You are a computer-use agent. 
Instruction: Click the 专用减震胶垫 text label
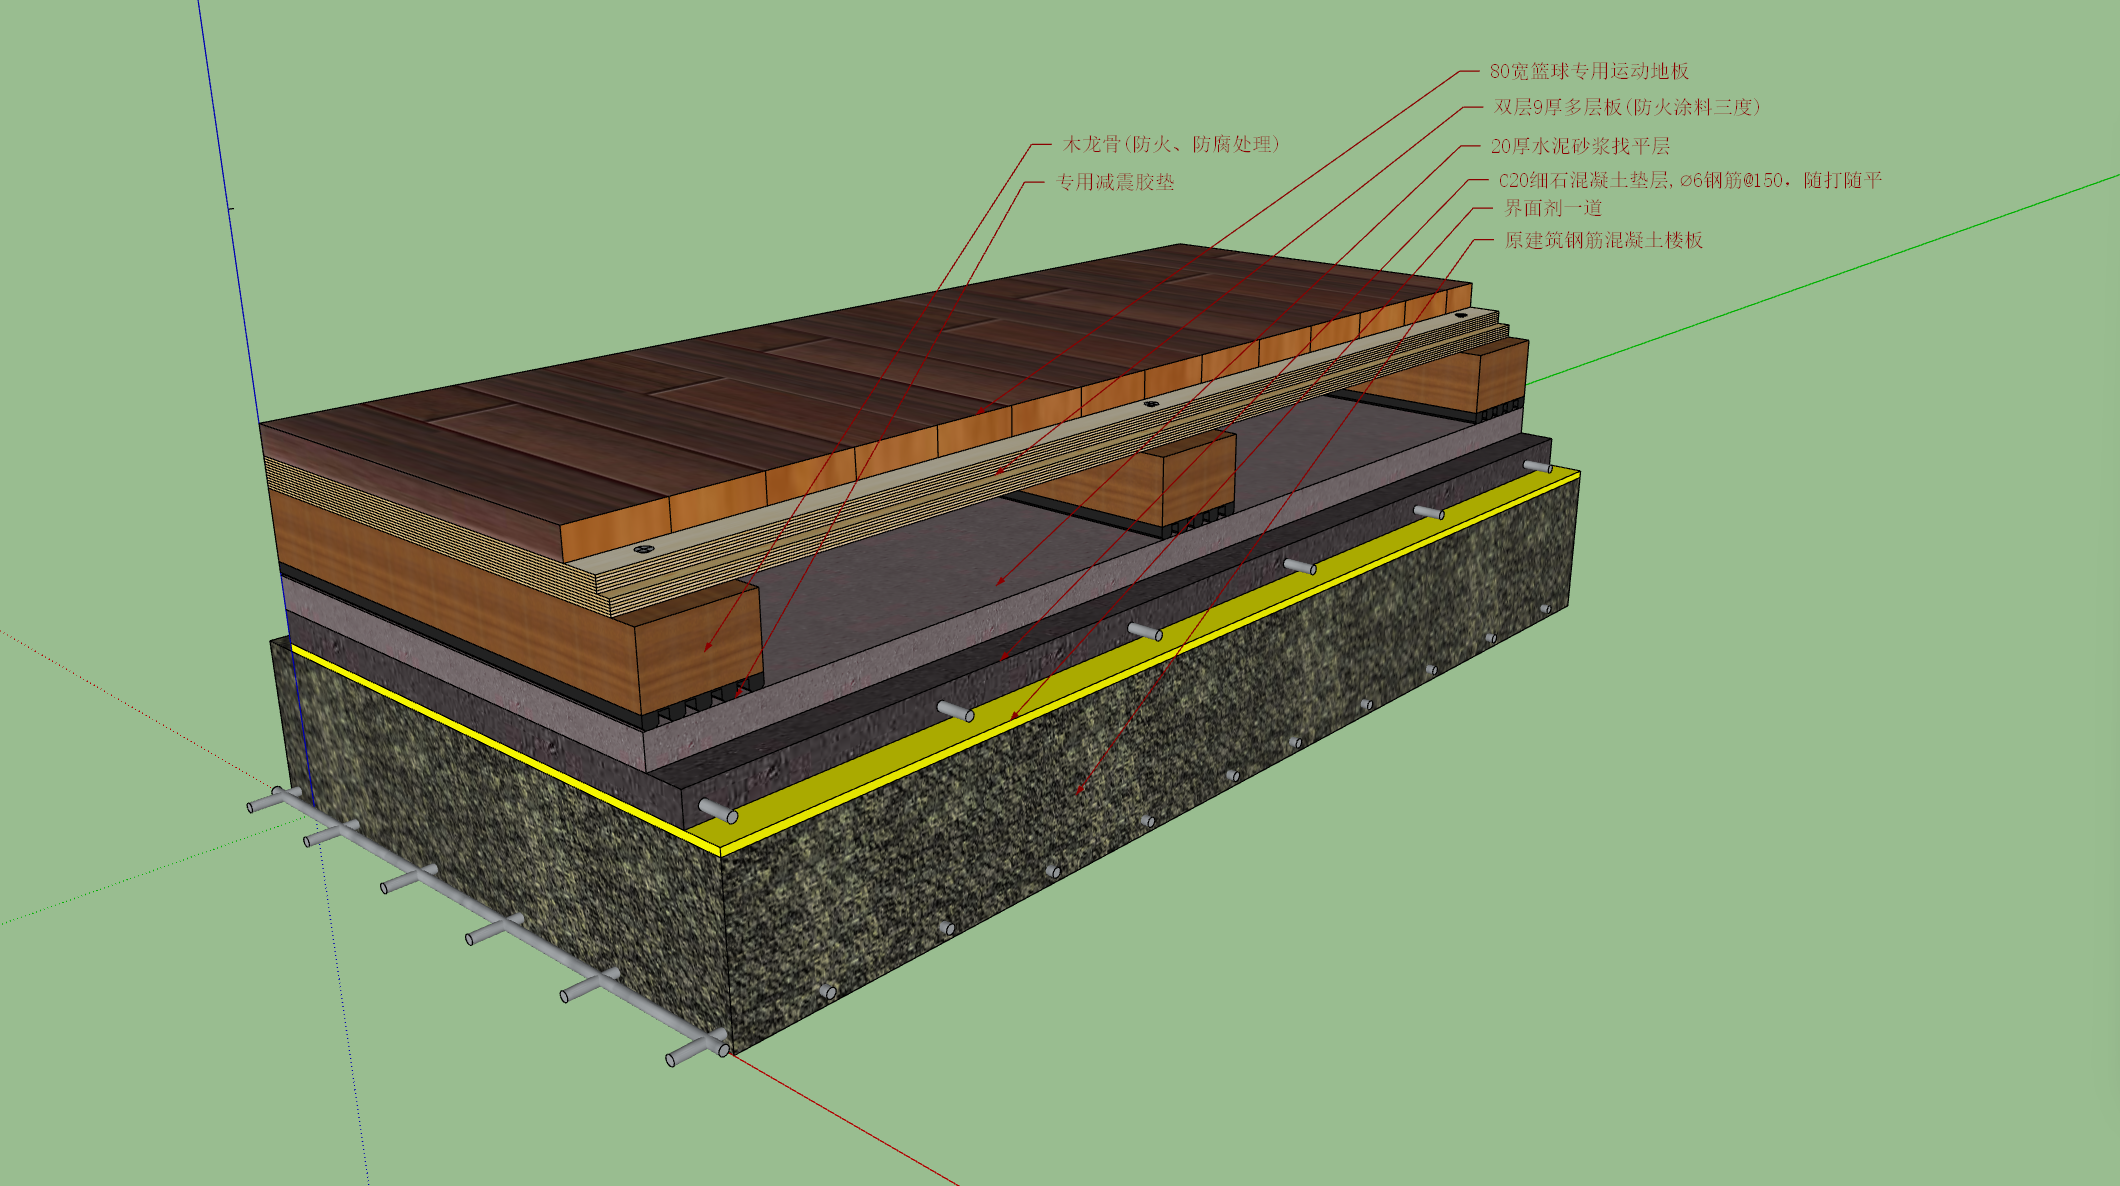pos(1115,182)
